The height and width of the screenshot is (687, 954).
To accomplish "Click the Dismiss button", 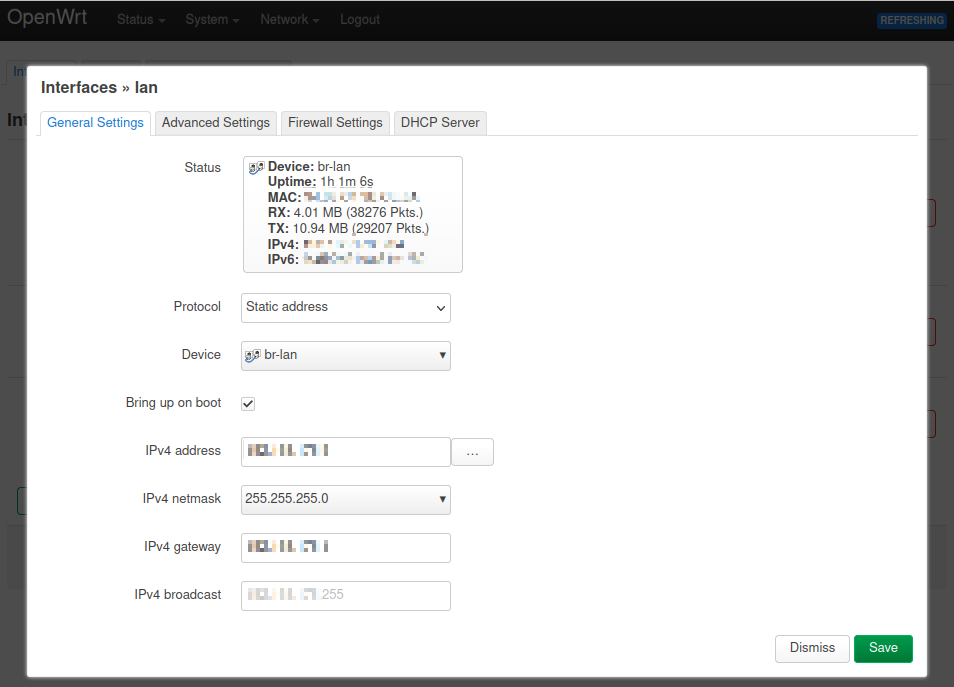I will pyautogui.click(x=811, y=648).
